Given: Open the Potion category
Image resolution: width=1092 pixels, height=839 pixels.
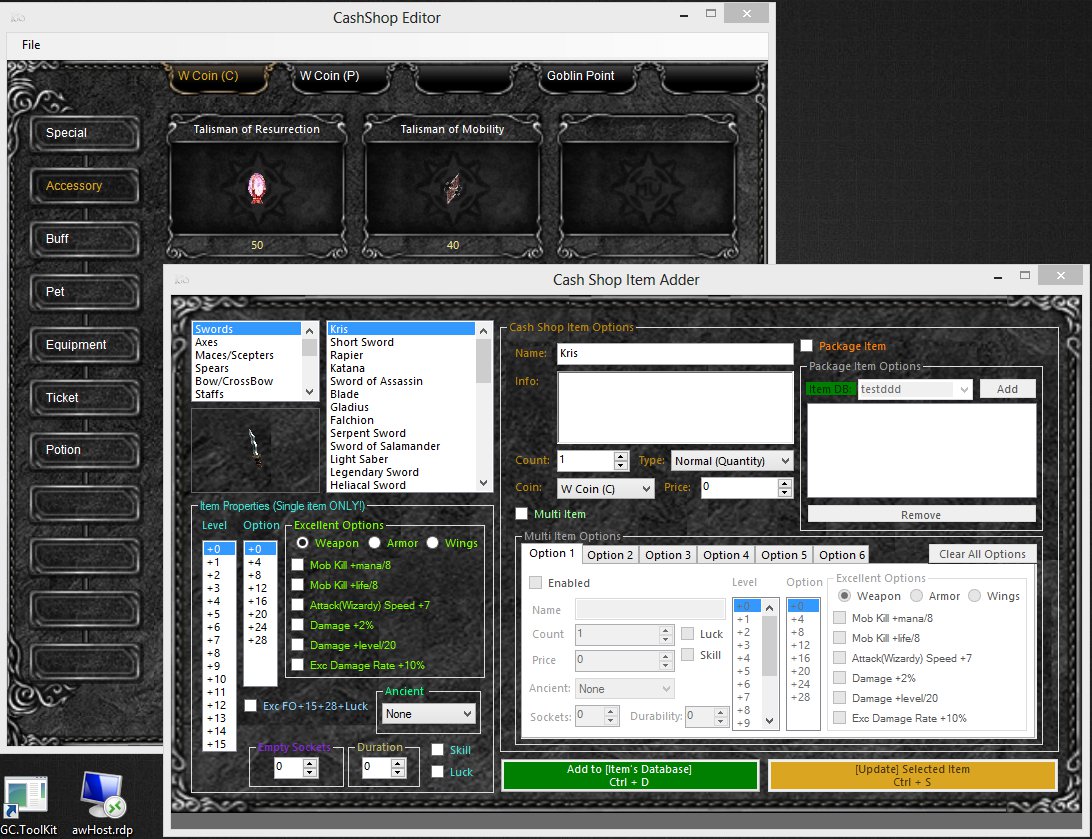Looking at the screenshot, I should pos(85,450).
